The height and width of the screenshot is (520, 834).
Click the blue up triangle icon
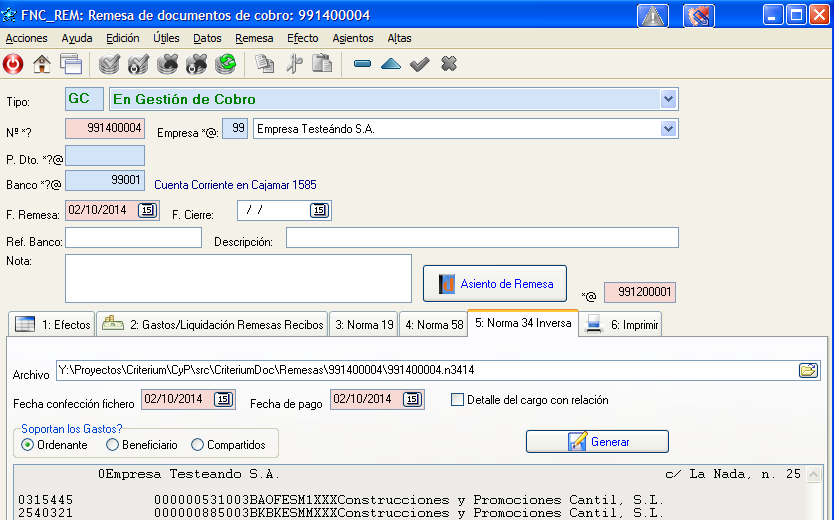coord(391,64)
